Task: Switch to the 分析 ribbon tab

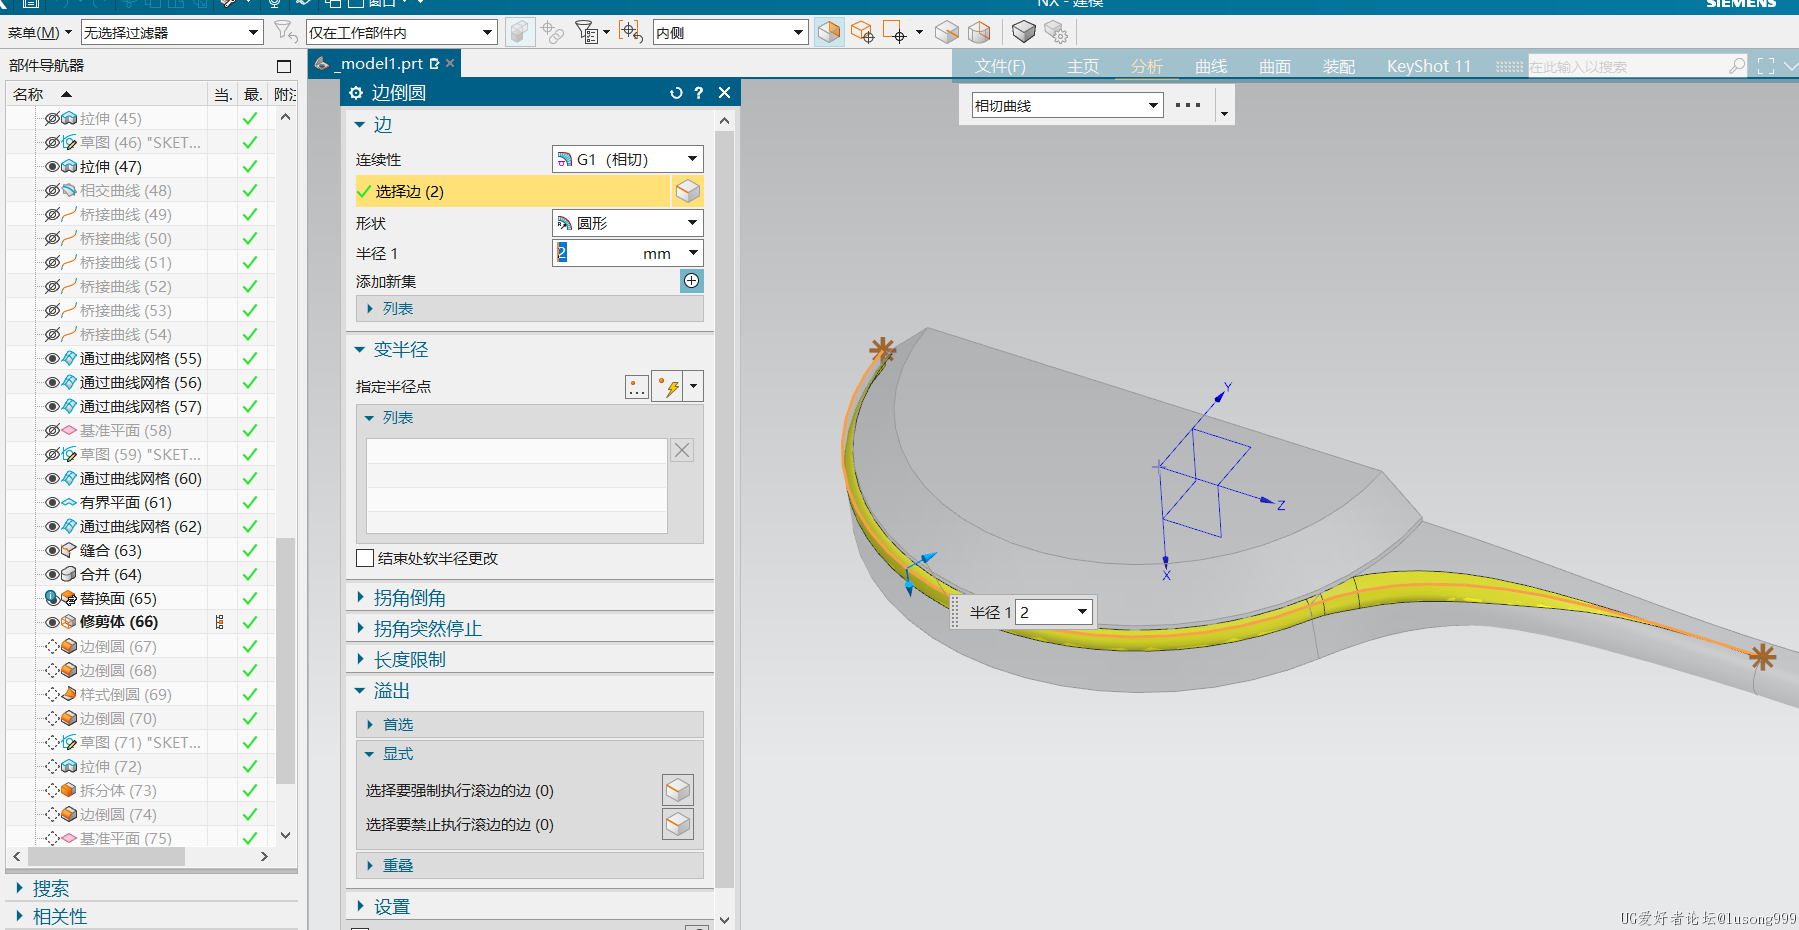Action: 1147,66
